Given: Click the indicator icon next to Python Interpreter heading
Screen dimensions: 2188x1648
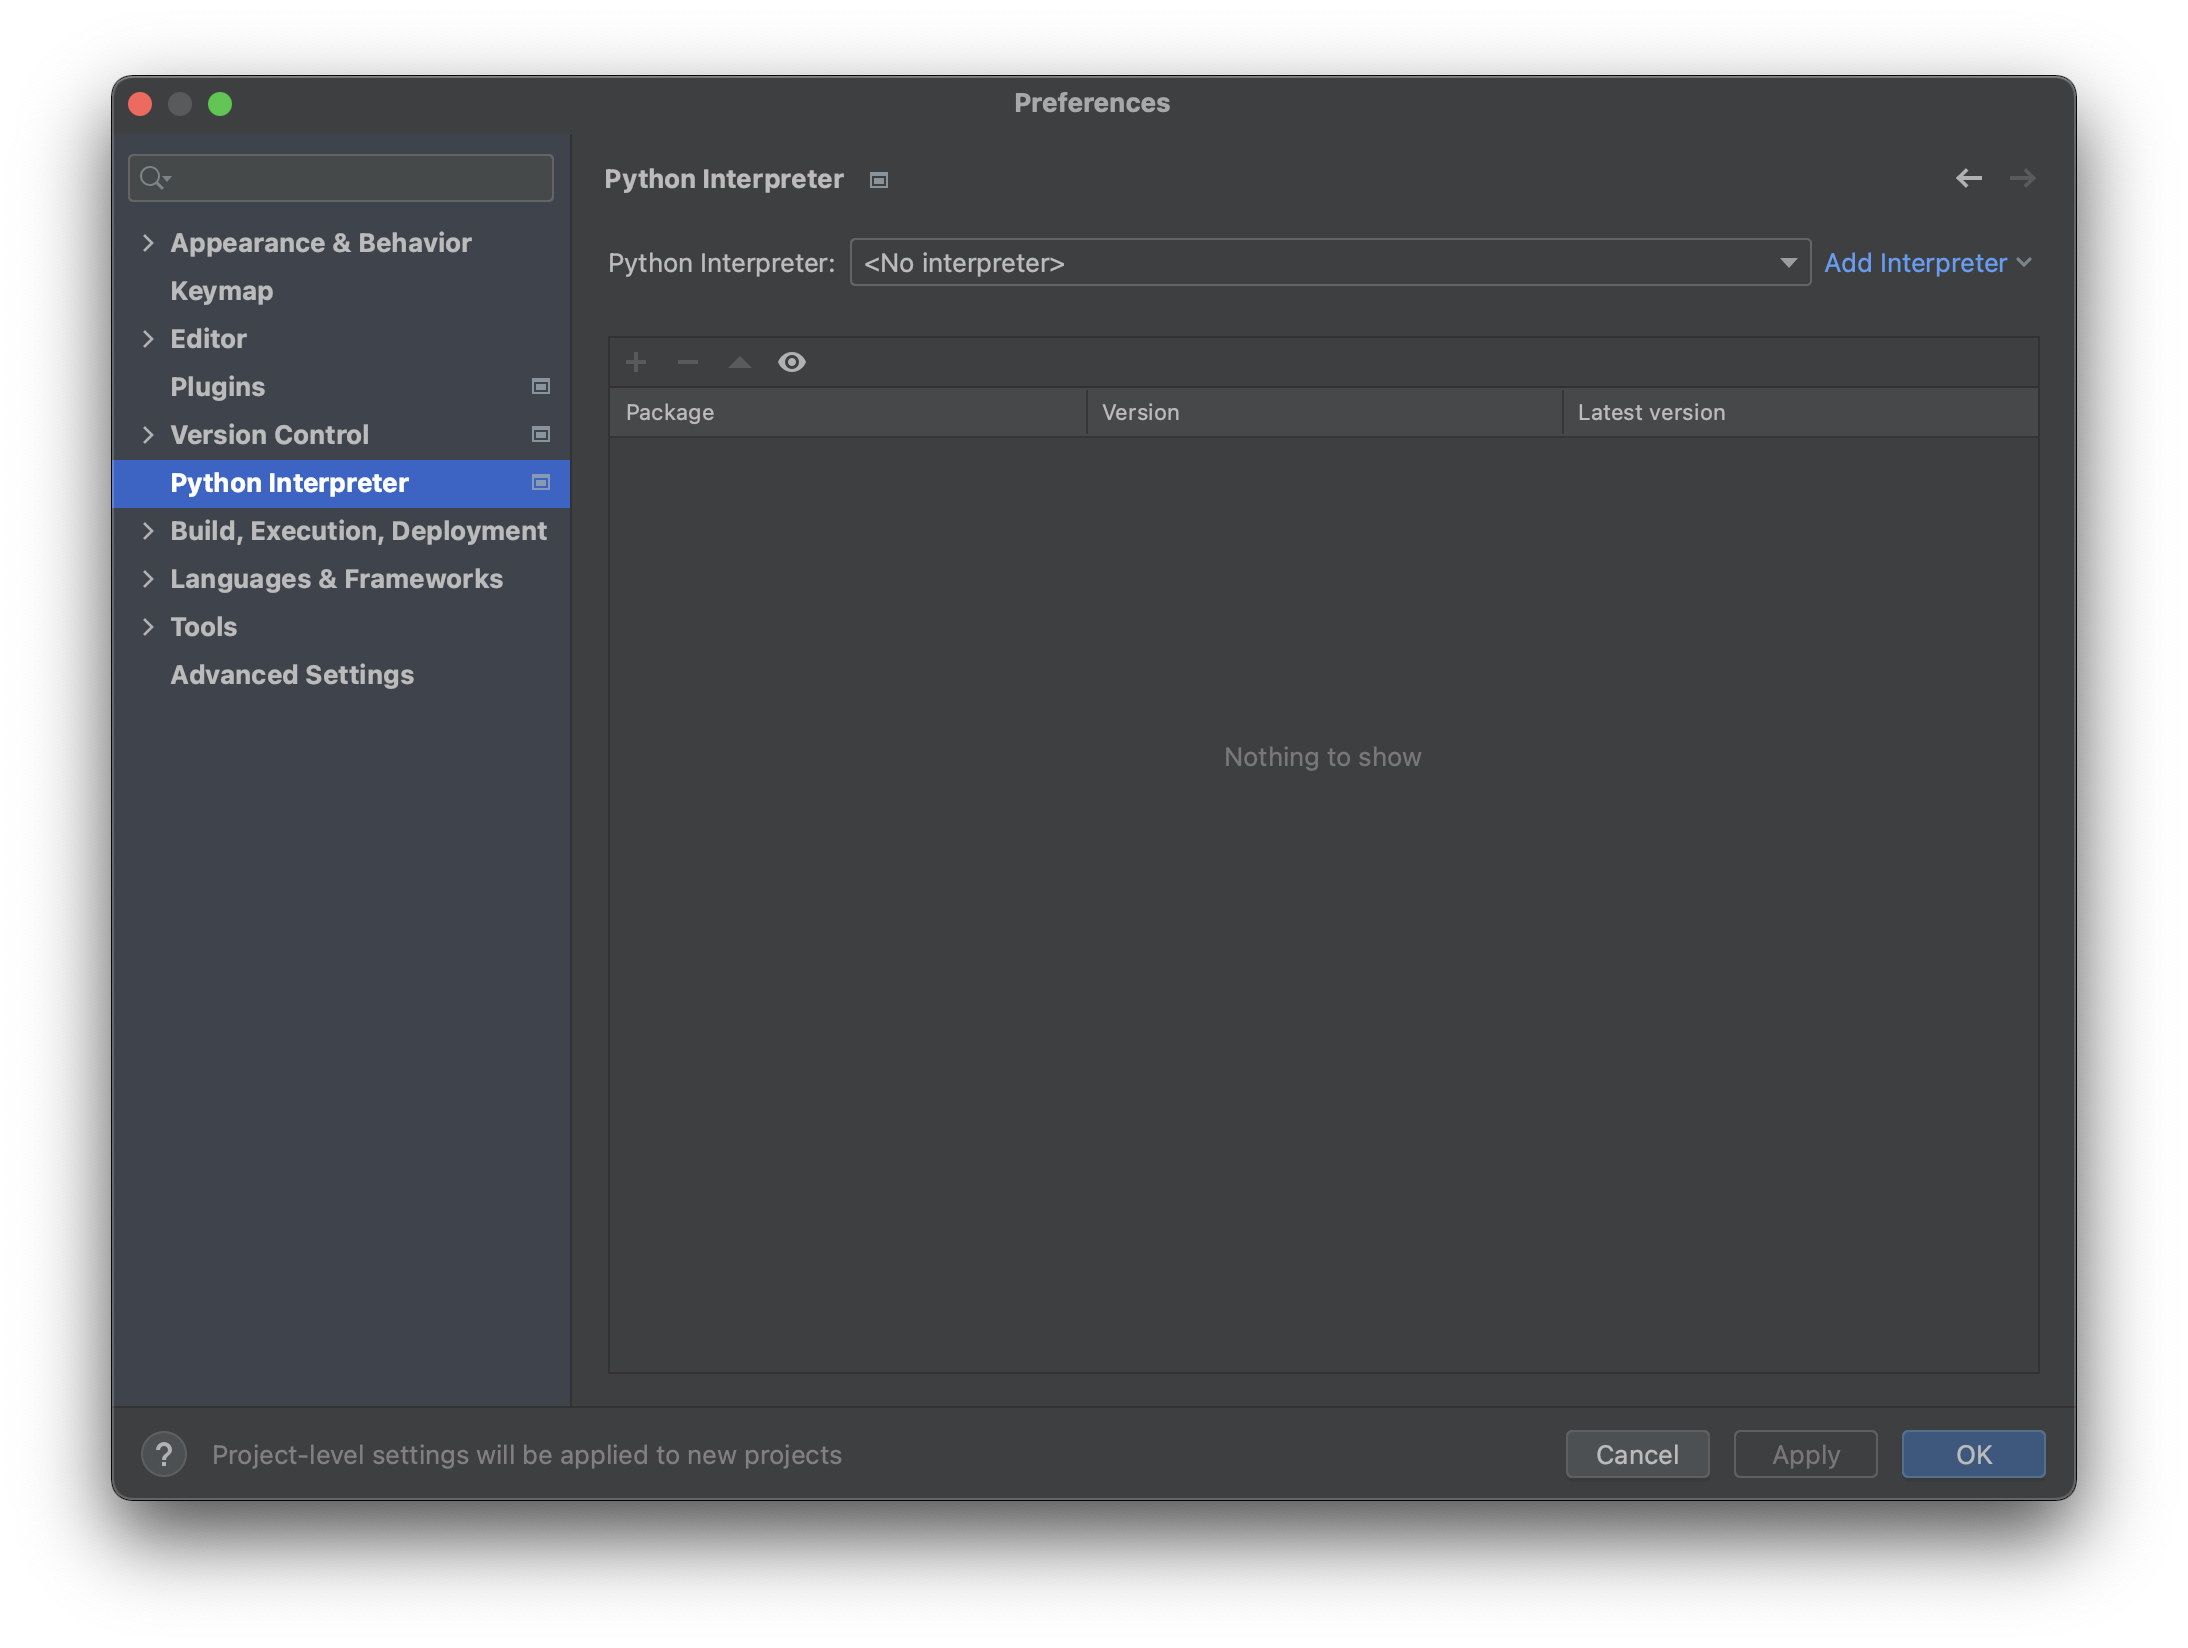Looking at the screenshot, I should point(878,180).
